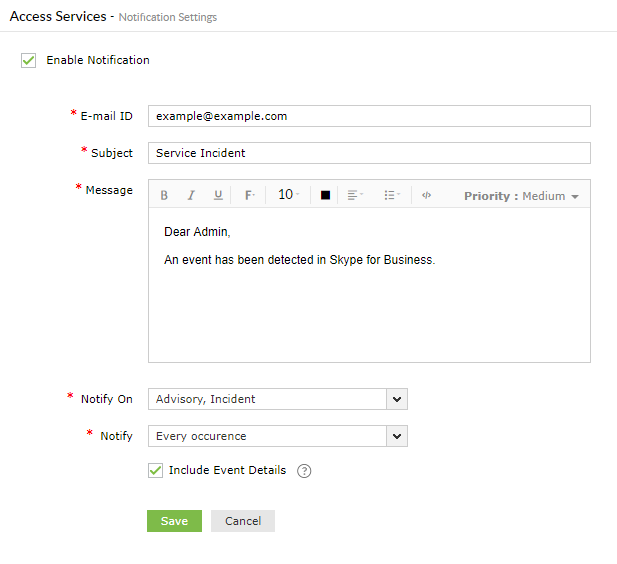Click the Save button

click(174, 521)
